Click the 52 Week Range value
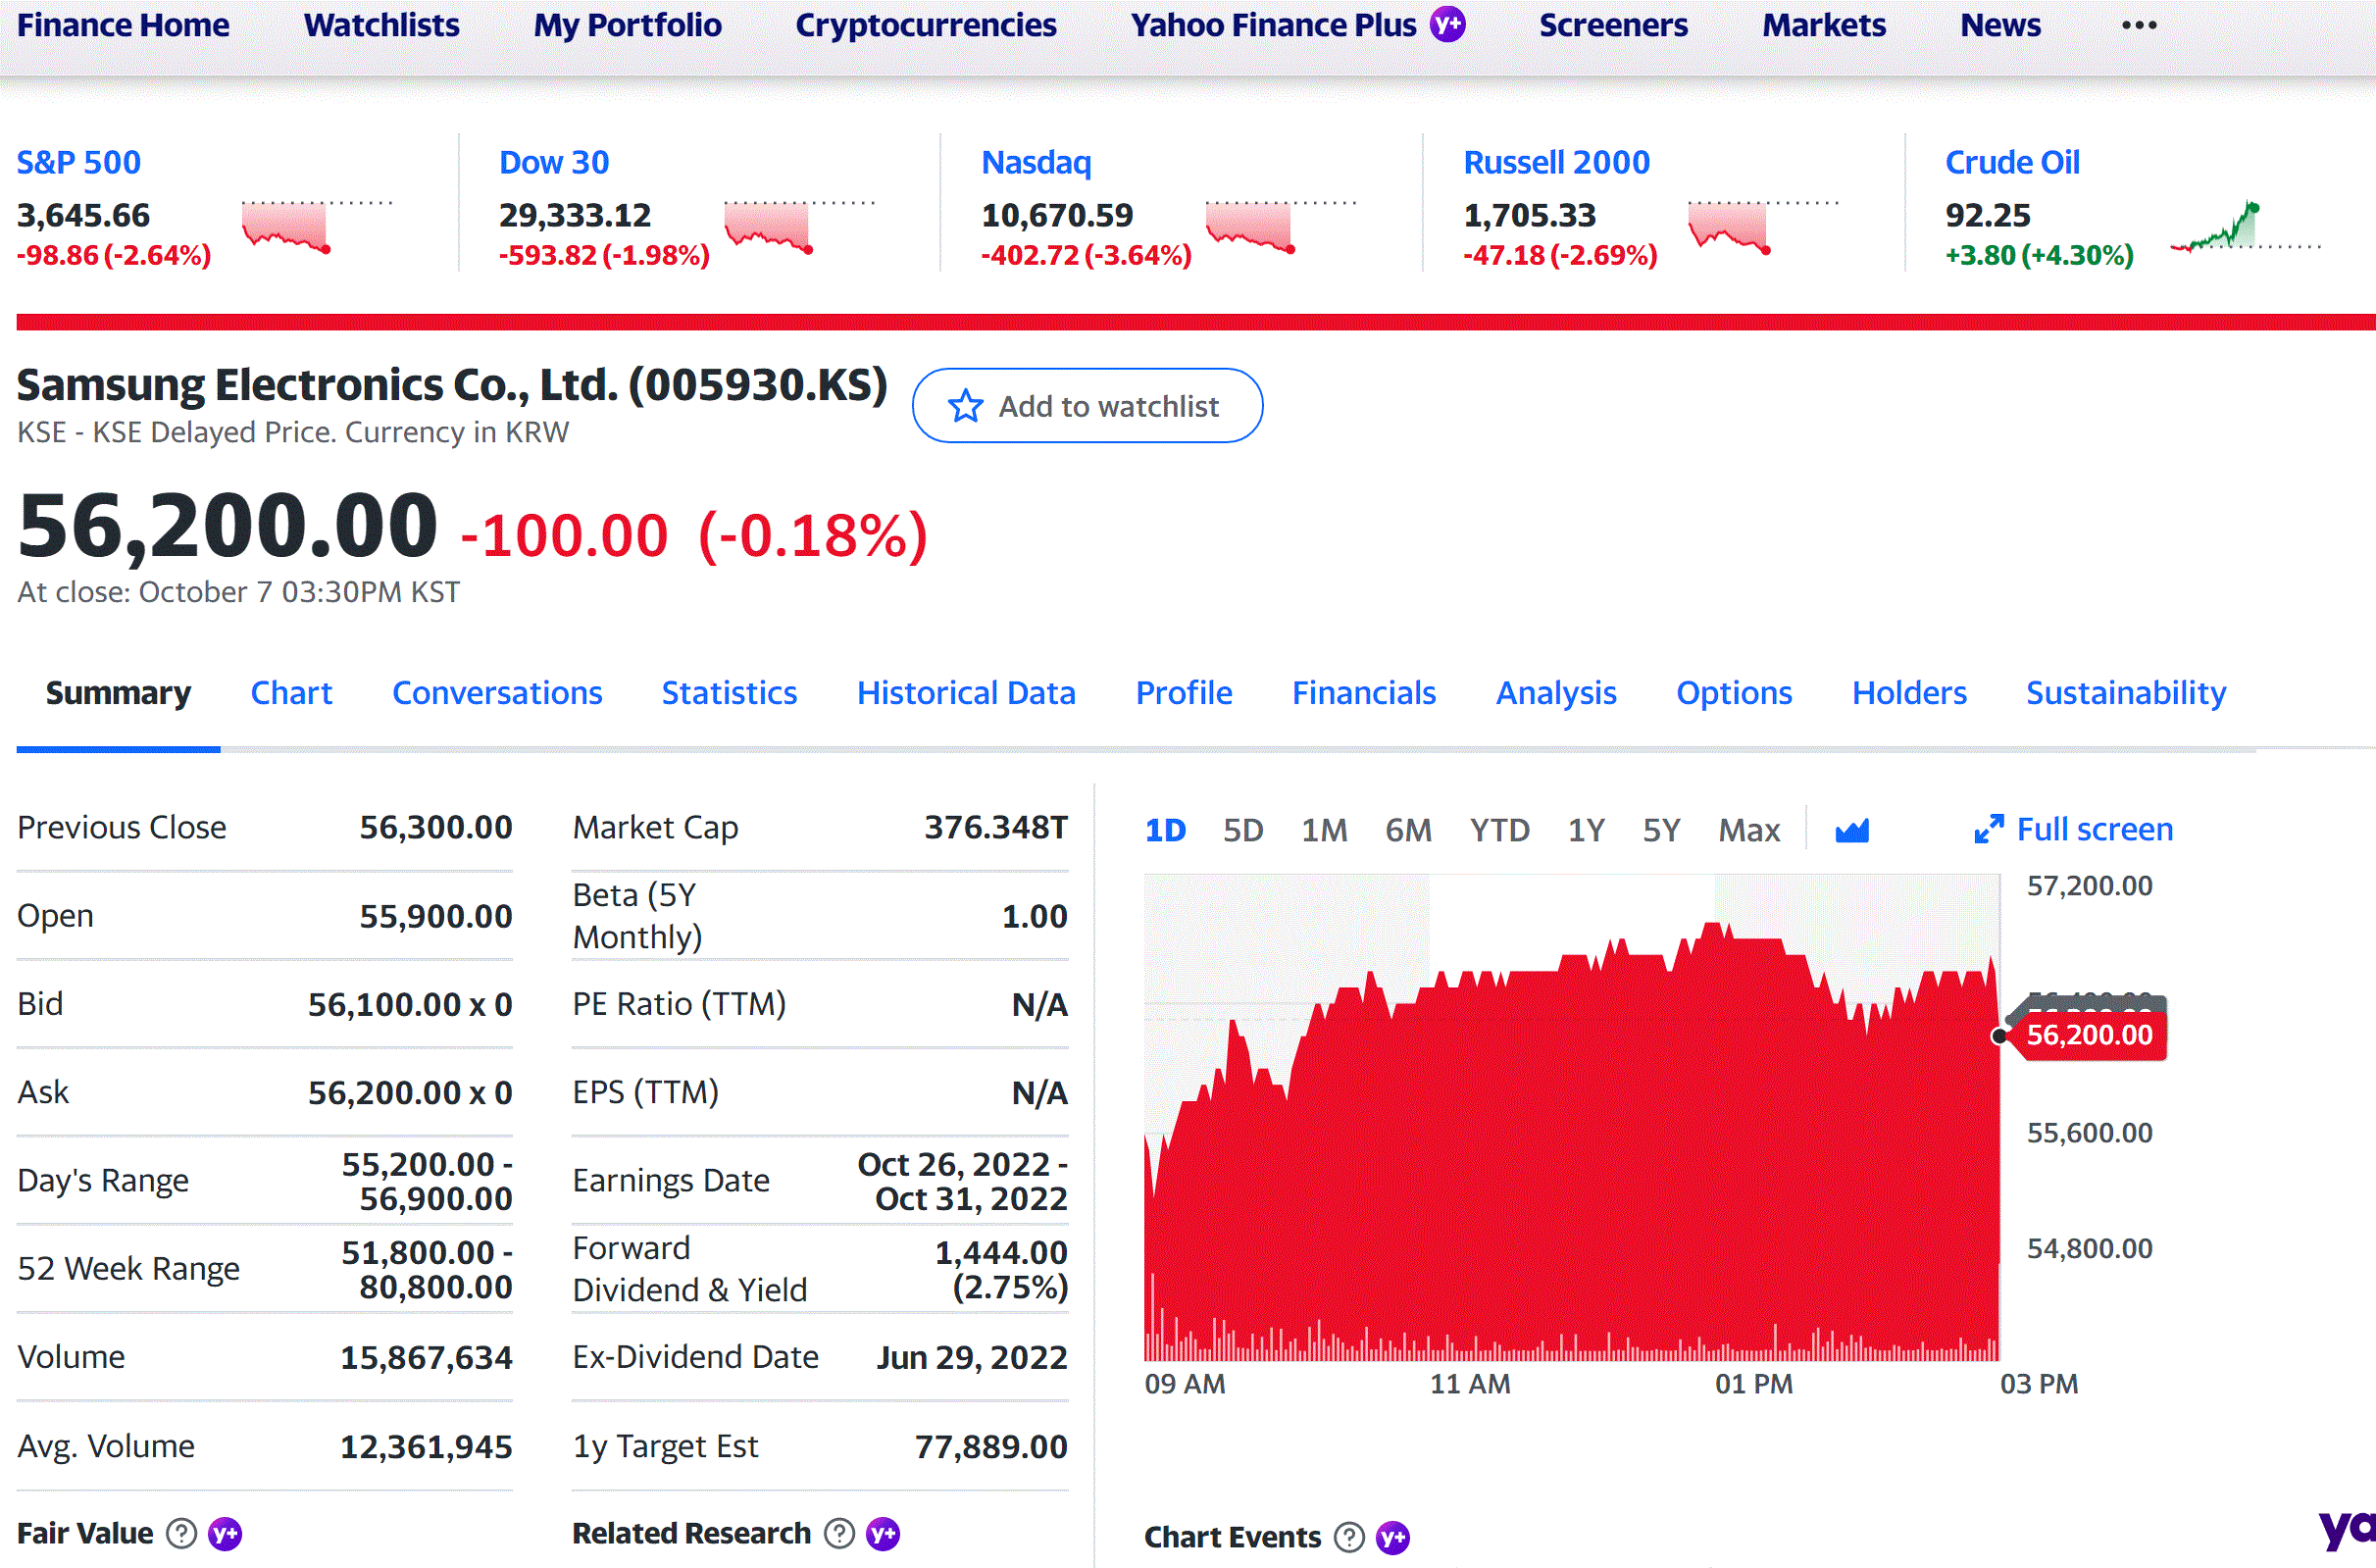The image size is (2376, 1568). click(427, 1269)
